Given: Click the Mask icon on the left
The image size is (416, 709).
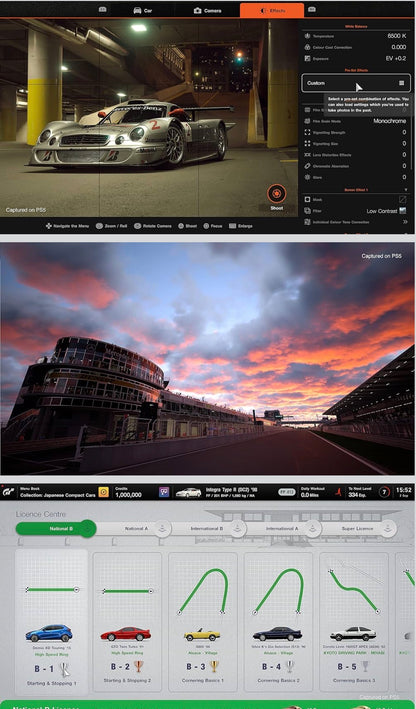Looking at the screenshot, I should coord(307,199).
